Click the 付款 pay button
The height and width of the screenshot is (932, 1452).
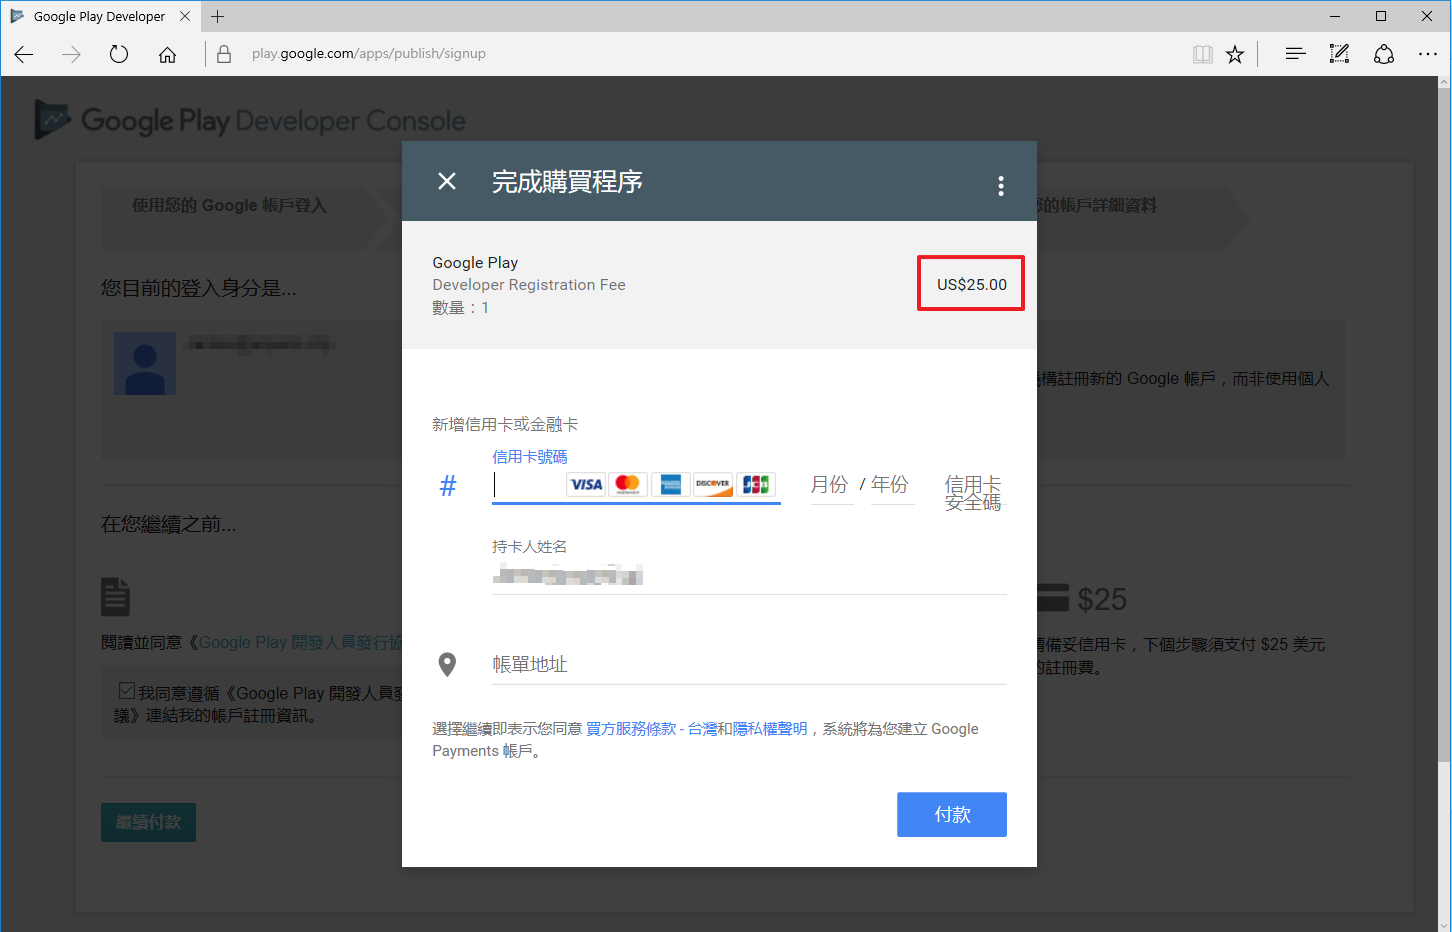pyautogui.click(x=952, y=815)
